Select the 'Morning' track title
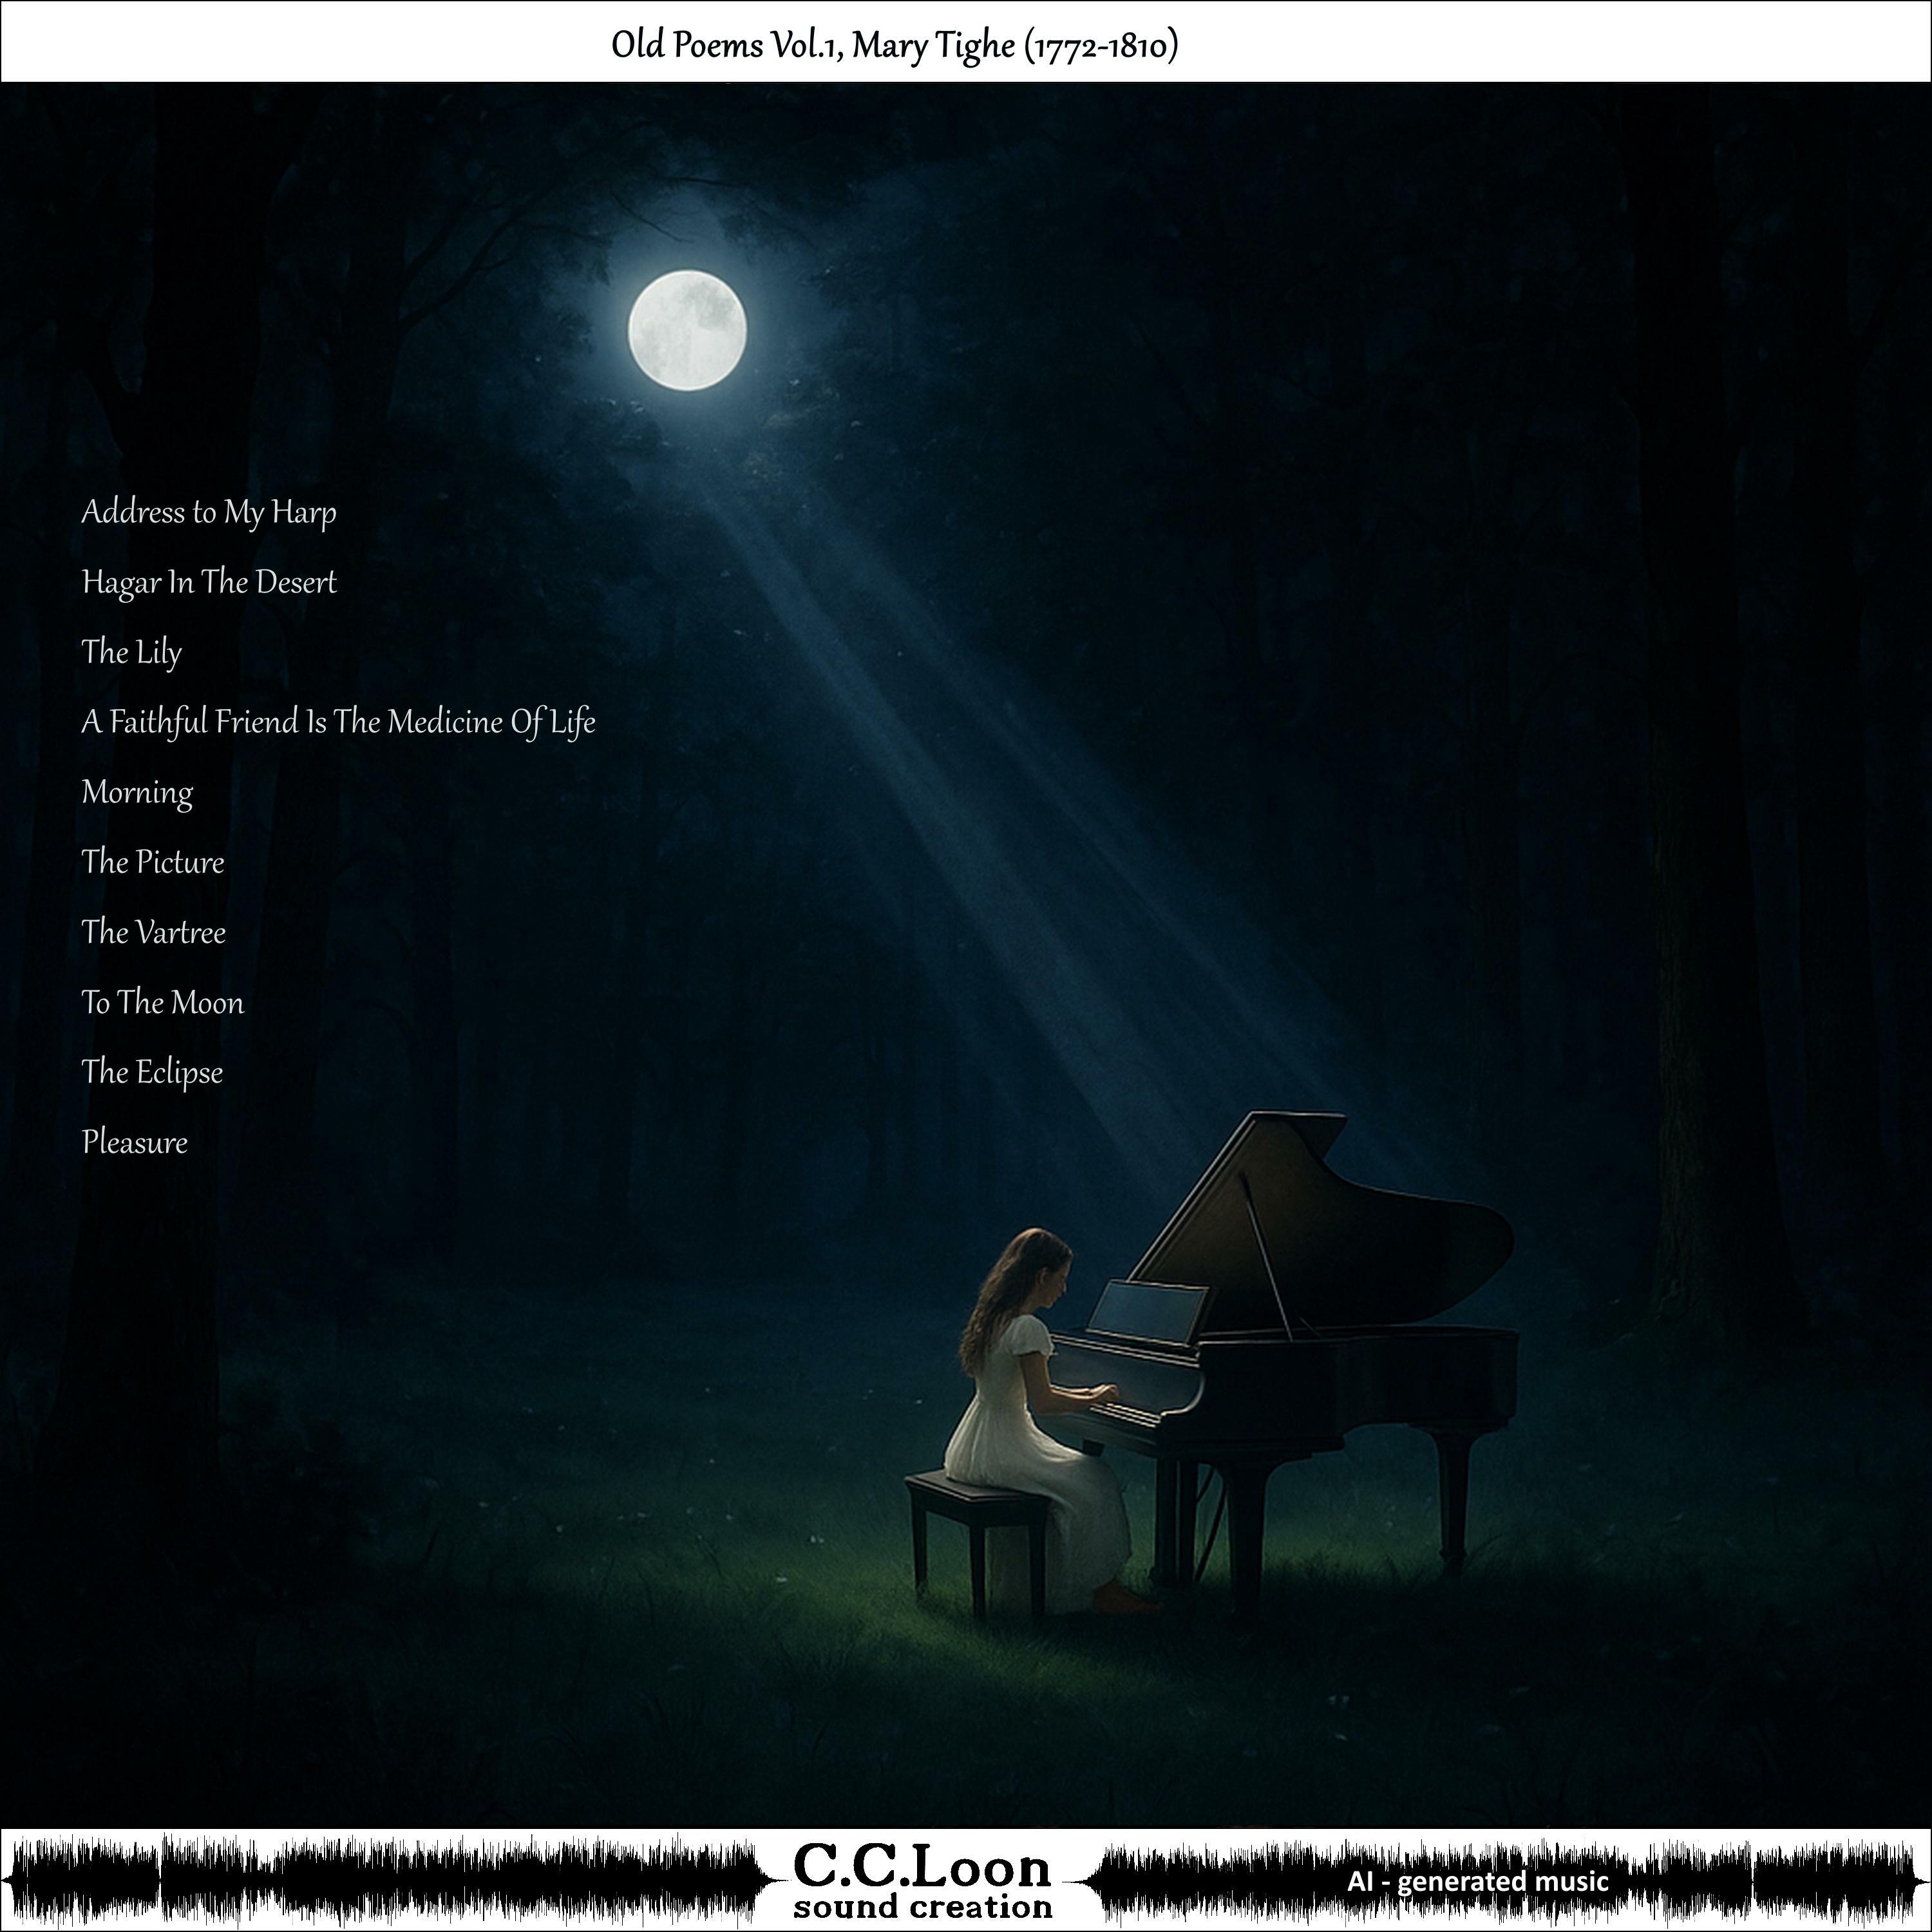 137,792
